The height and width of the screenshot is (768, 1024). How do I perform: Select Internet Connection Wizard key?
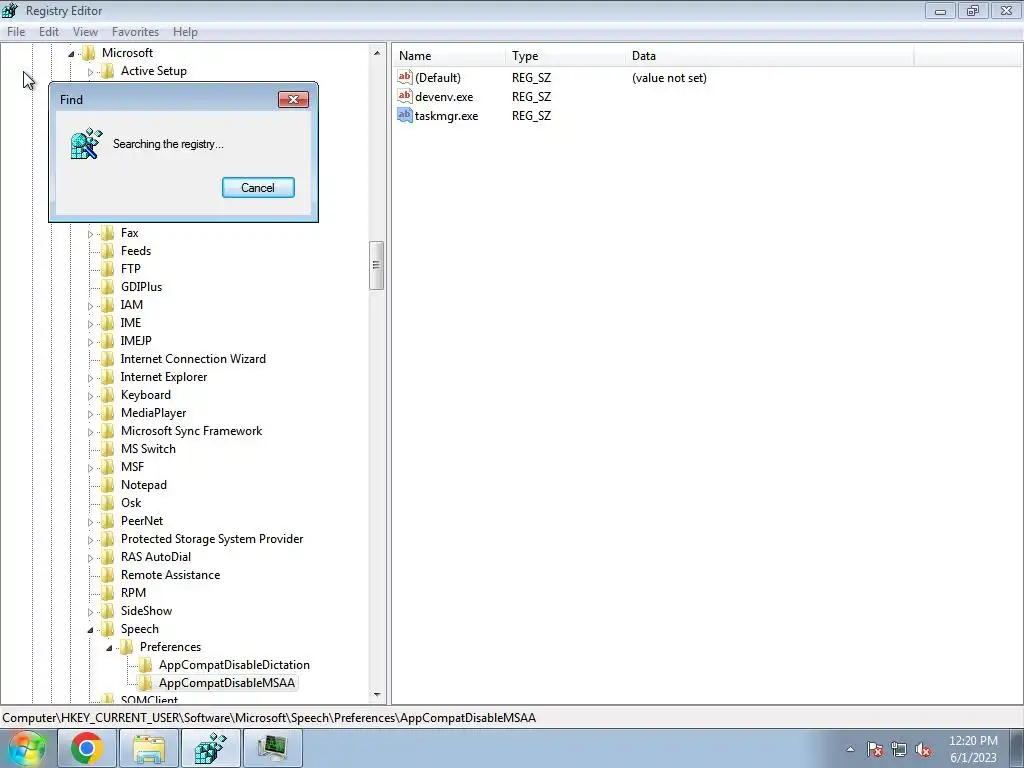pyautogui.click(x=193, y=359)
